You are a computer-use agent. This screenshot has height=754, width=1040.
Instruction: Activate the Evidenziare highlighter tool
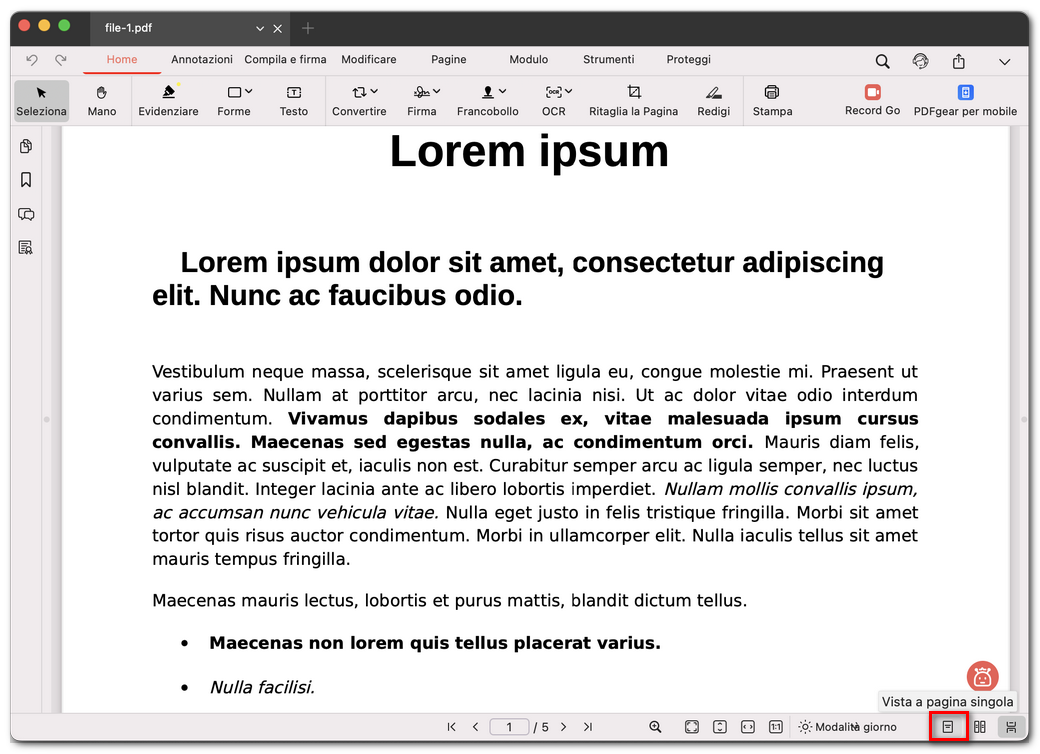pyautogui.click(x=168, y=100)
